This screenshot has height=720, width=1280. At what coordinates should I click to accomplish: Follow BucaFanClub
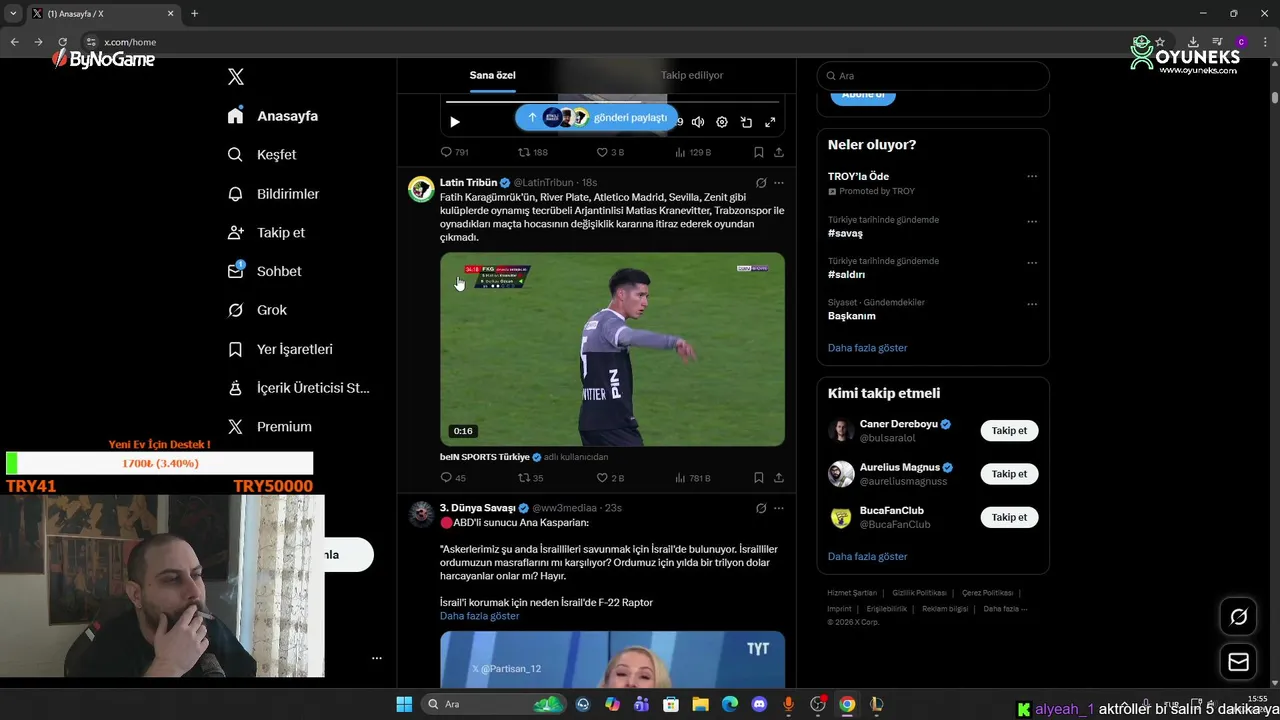pyautogui.click(x=1009, y=517)
